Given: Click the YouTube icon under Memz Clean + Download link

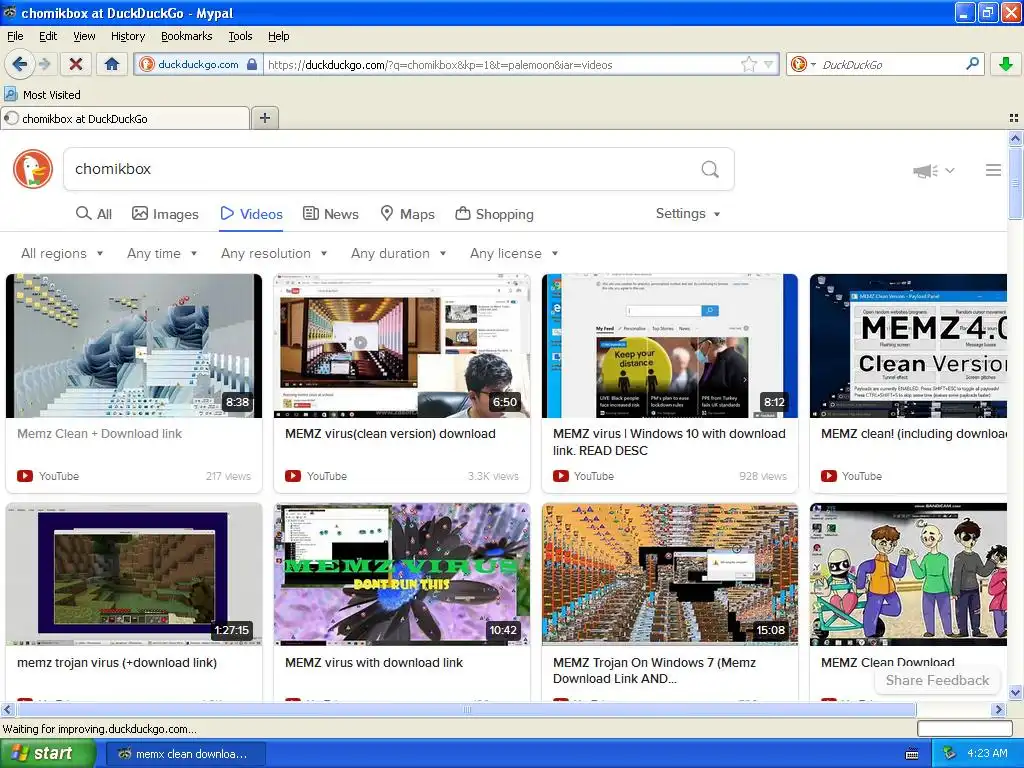Looking at the screenshot, I should click(x=25, y=476).
